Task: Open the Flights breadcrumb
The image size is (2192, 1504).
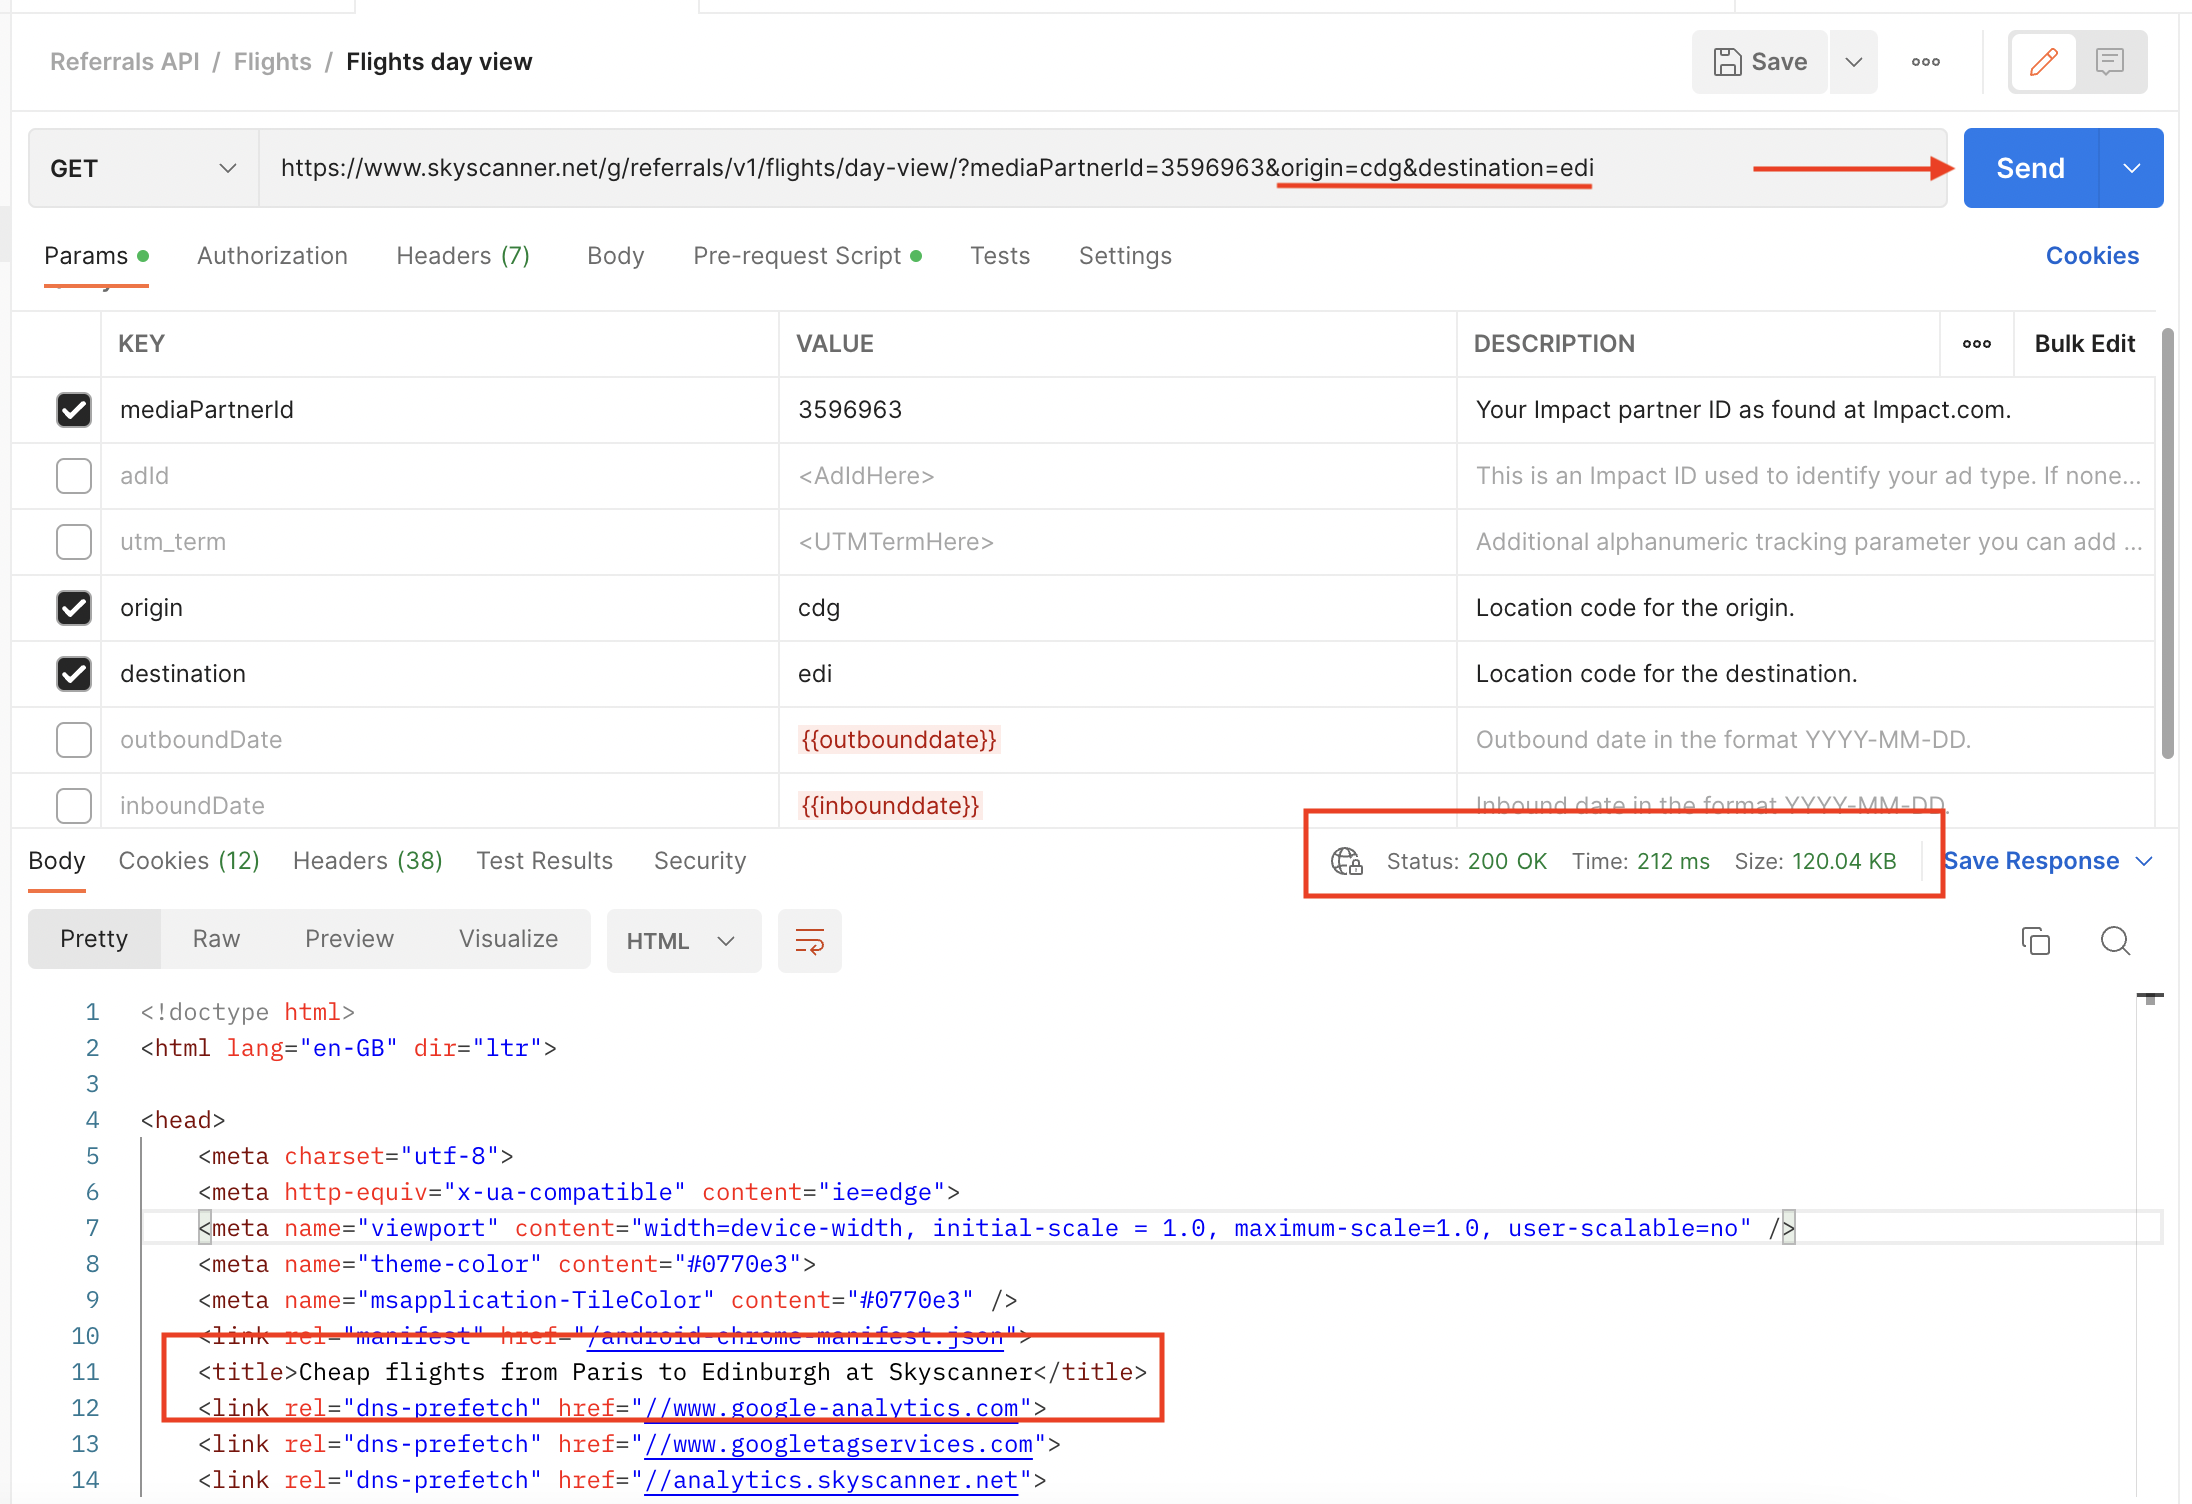Action: (x=272, y=62)
